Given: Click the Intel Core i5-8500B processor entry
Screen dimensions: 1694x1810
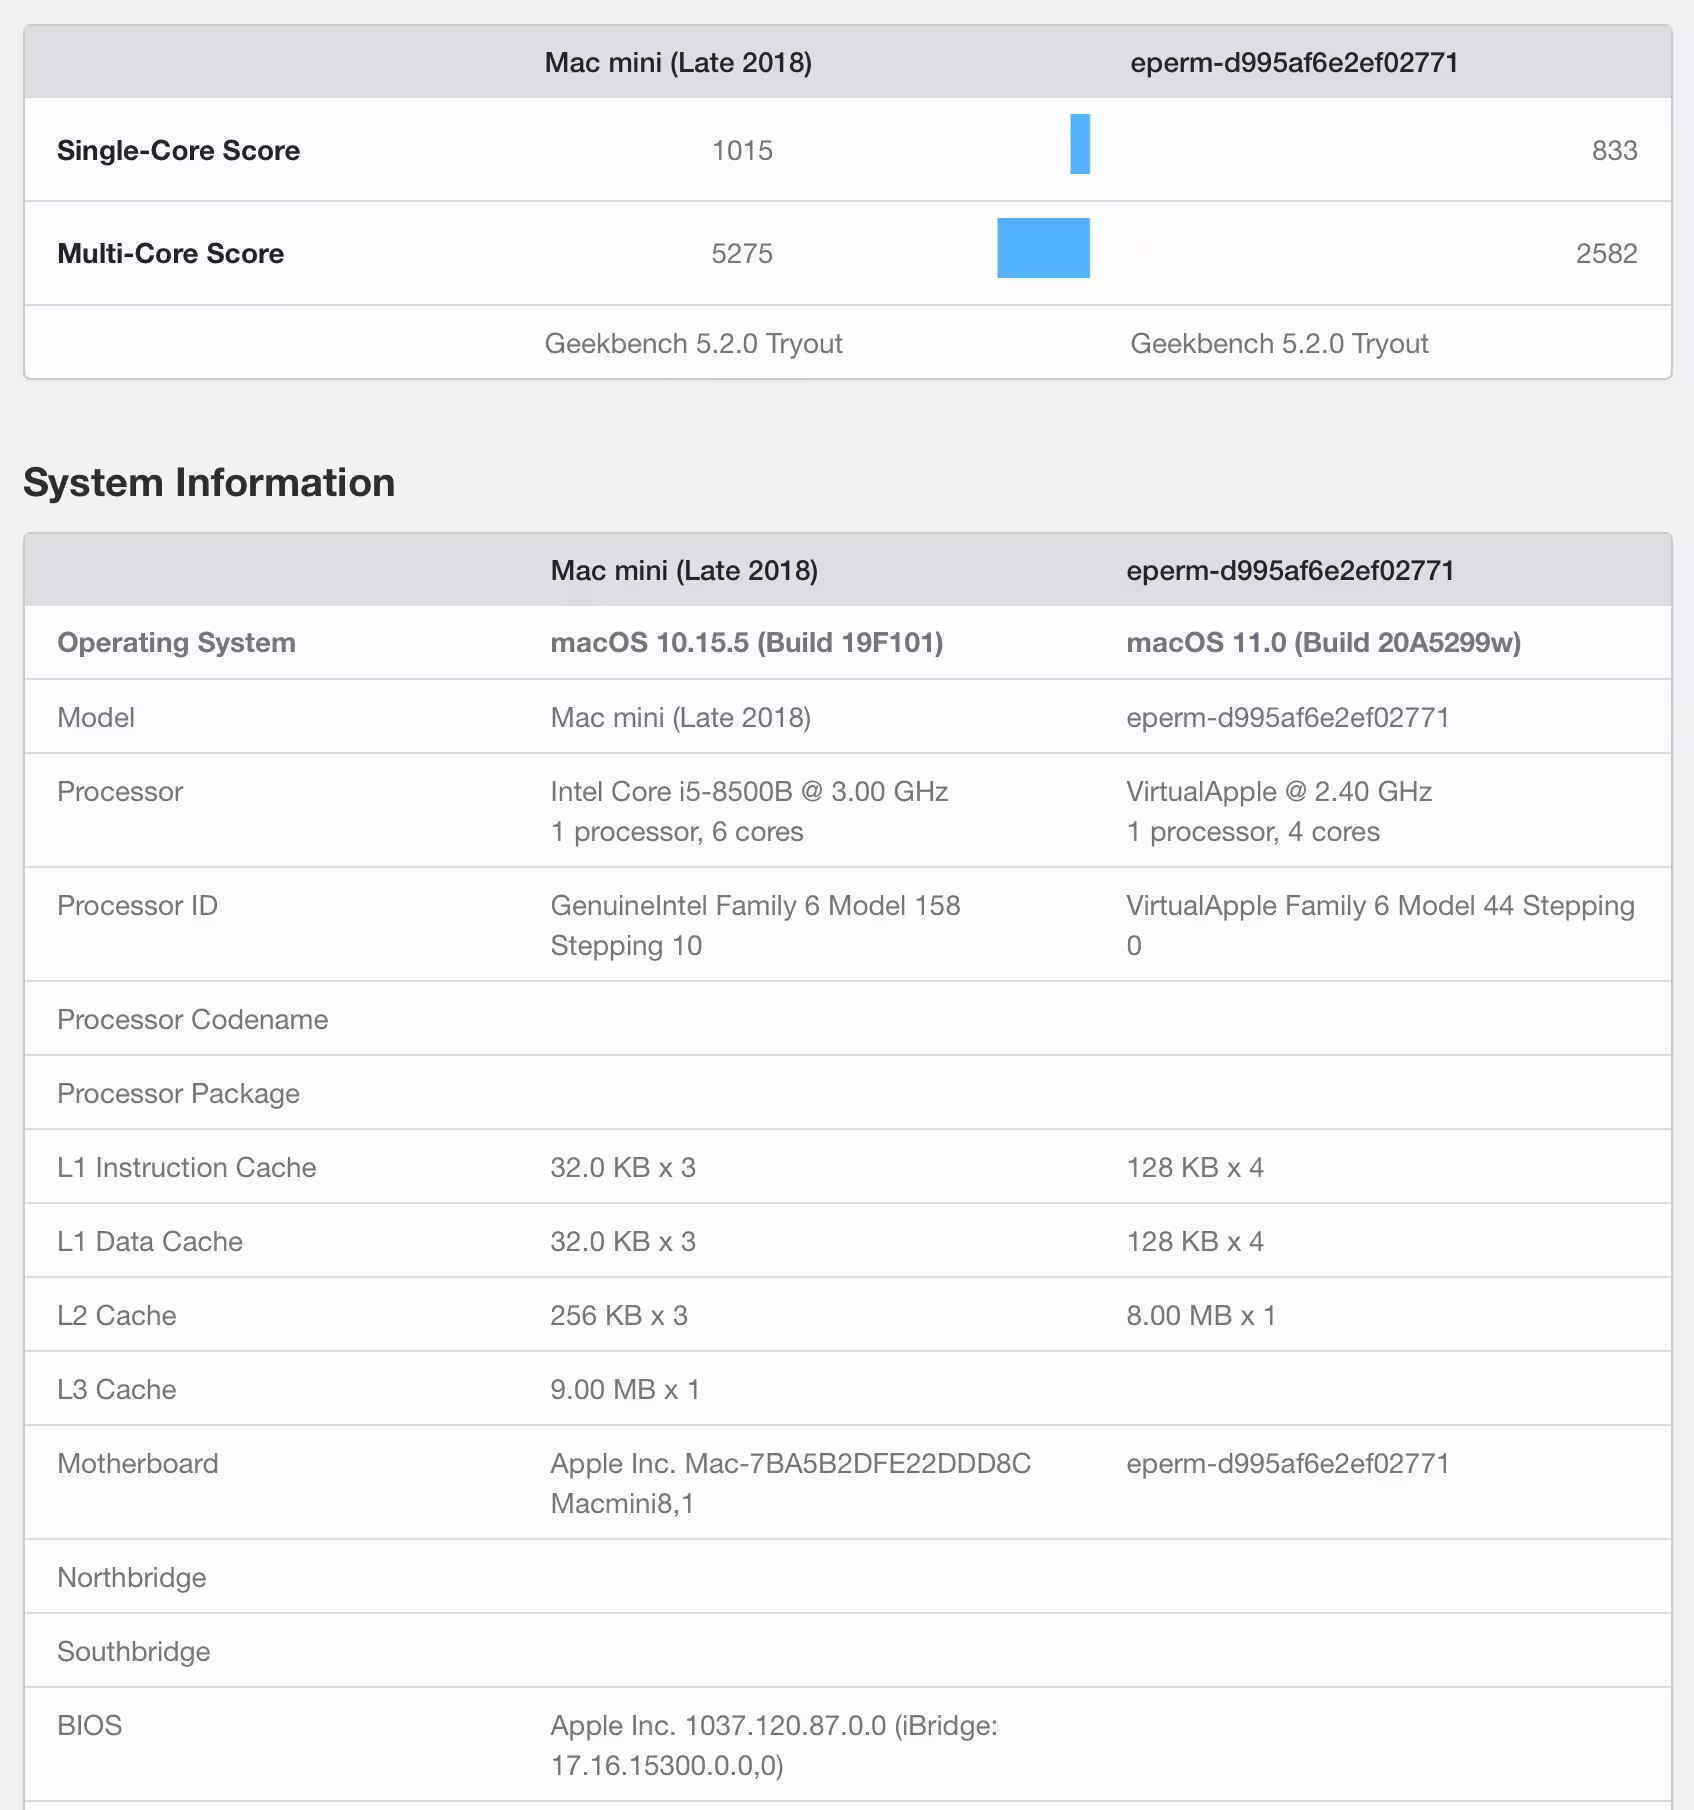Looking at the screenshot, I should [749, 811].
